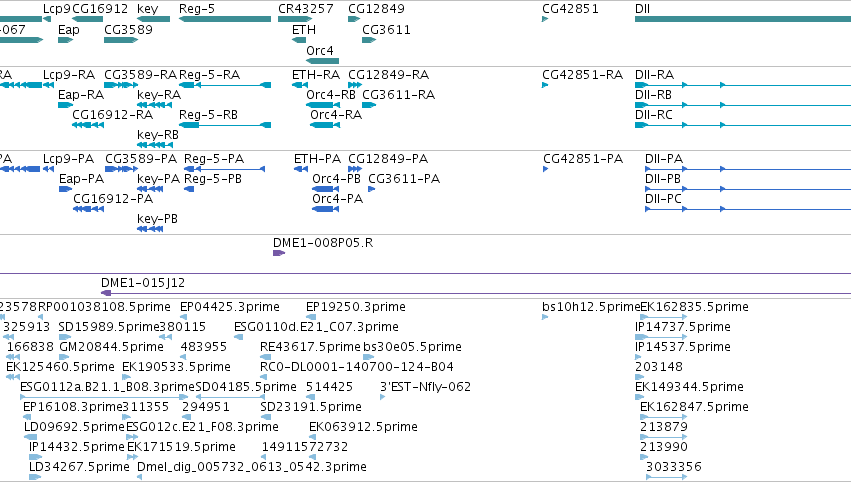Open the 'Lcp9-PA' protein label
The image size is (851, 482).
(68, 158)
